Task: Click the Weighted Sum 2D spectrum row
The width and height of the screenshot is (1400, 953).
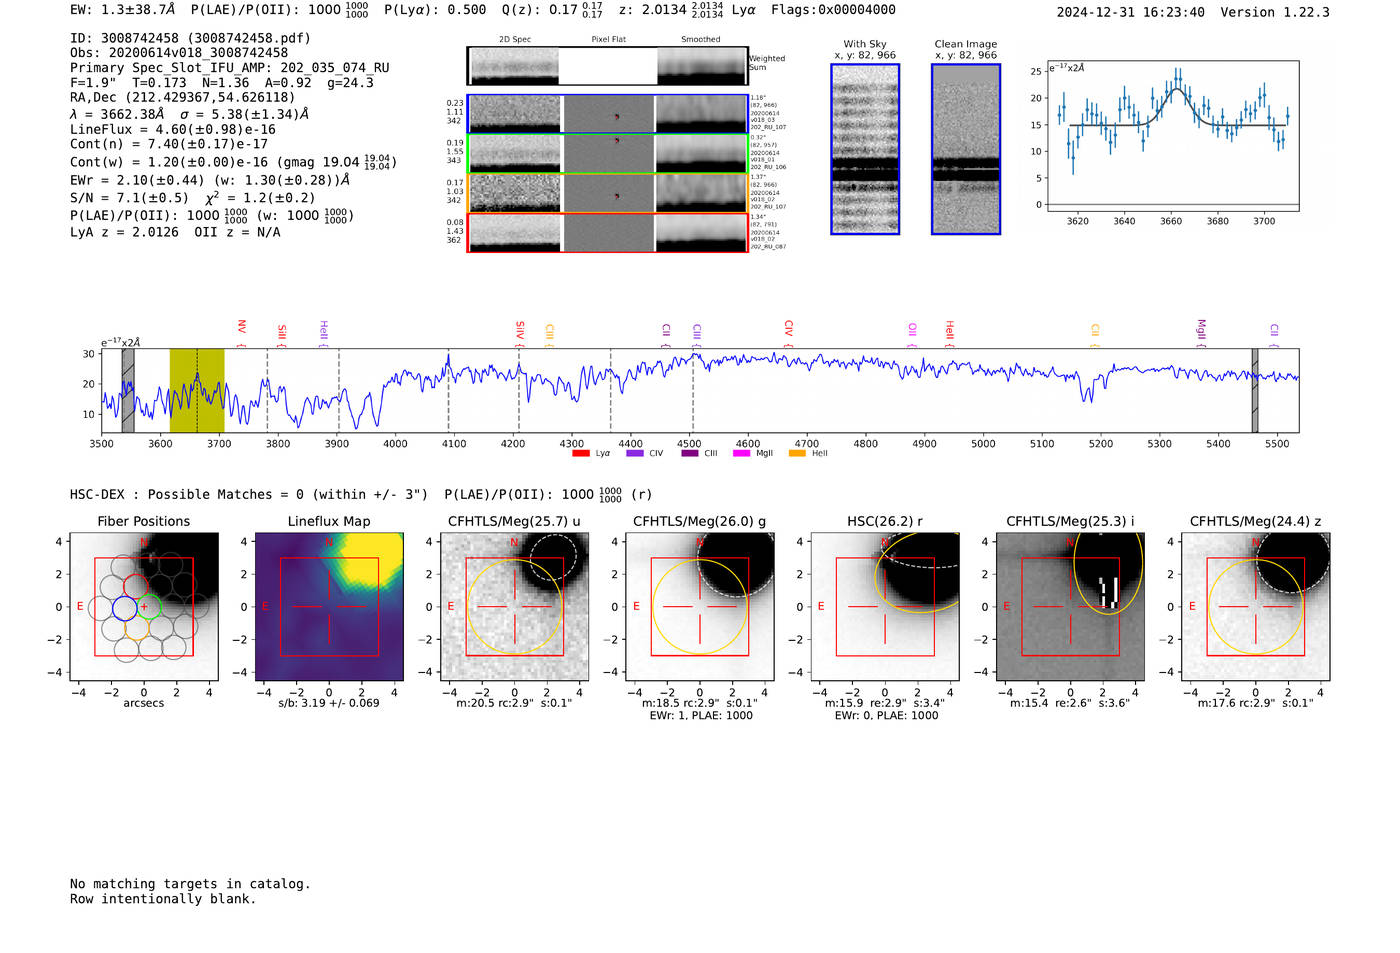Action: [608, 66]
